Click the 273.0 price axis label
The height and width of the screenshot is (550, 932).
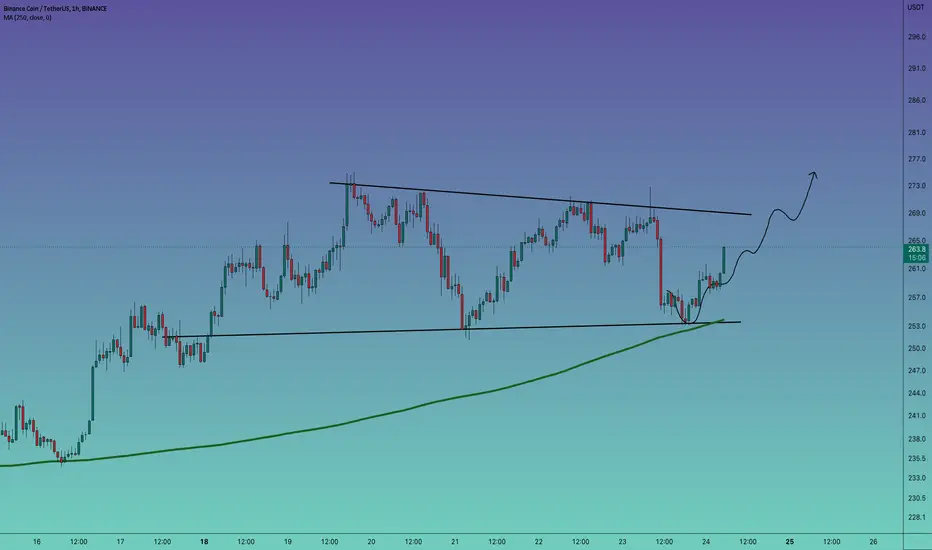tap(917, 186)
